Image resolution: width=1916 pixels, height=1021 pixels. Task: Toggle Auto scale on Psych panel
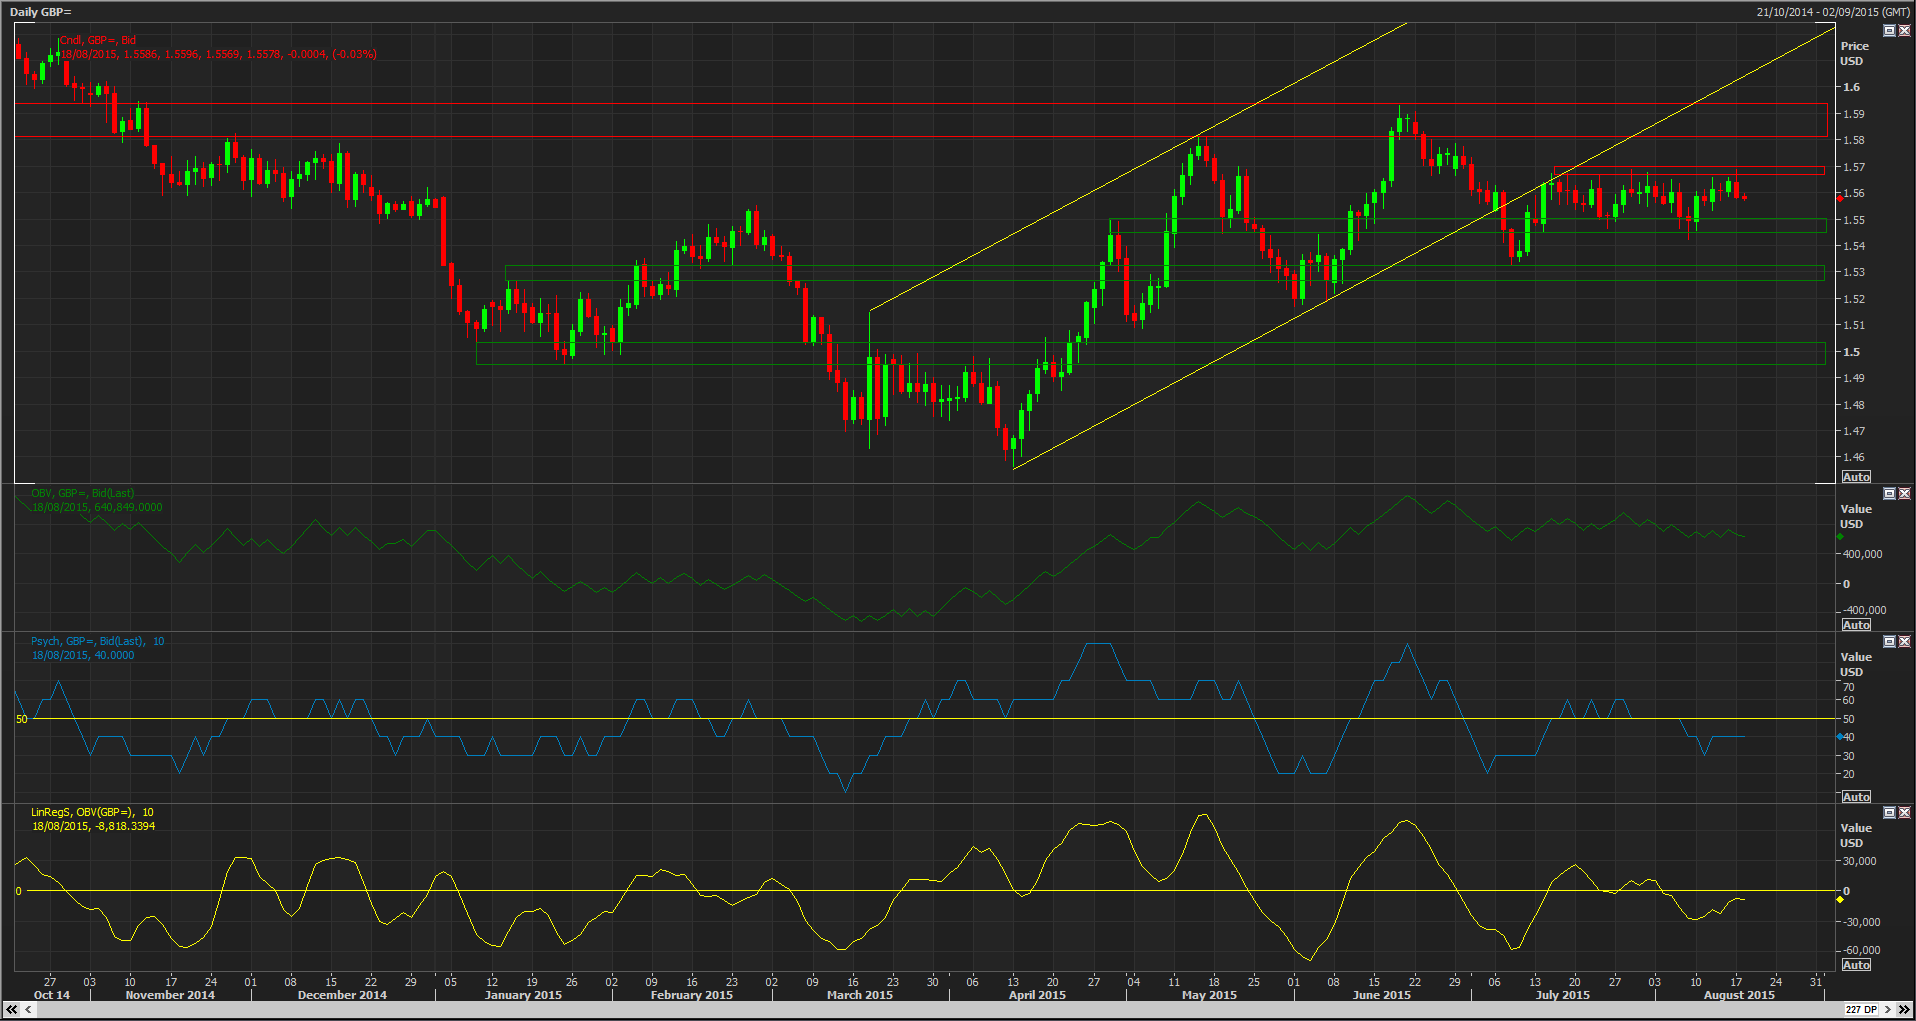coord(1856,797)
